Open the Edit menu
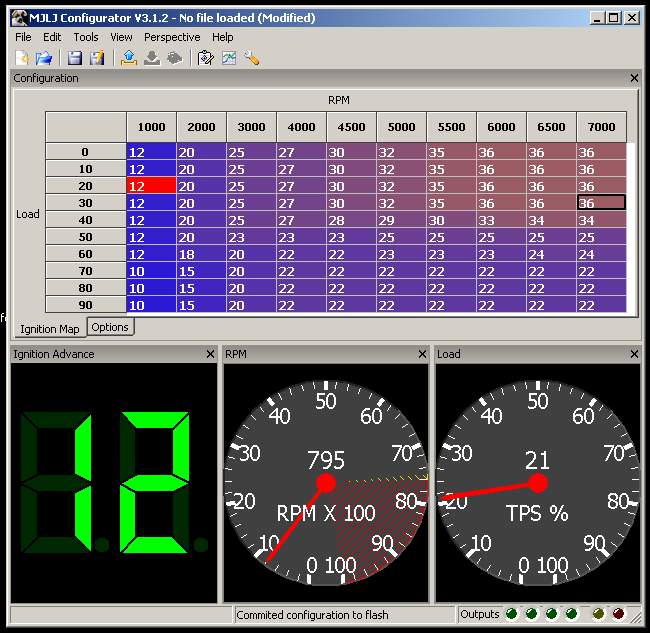This screenshot has width=650, height=633. click(52, 37)
